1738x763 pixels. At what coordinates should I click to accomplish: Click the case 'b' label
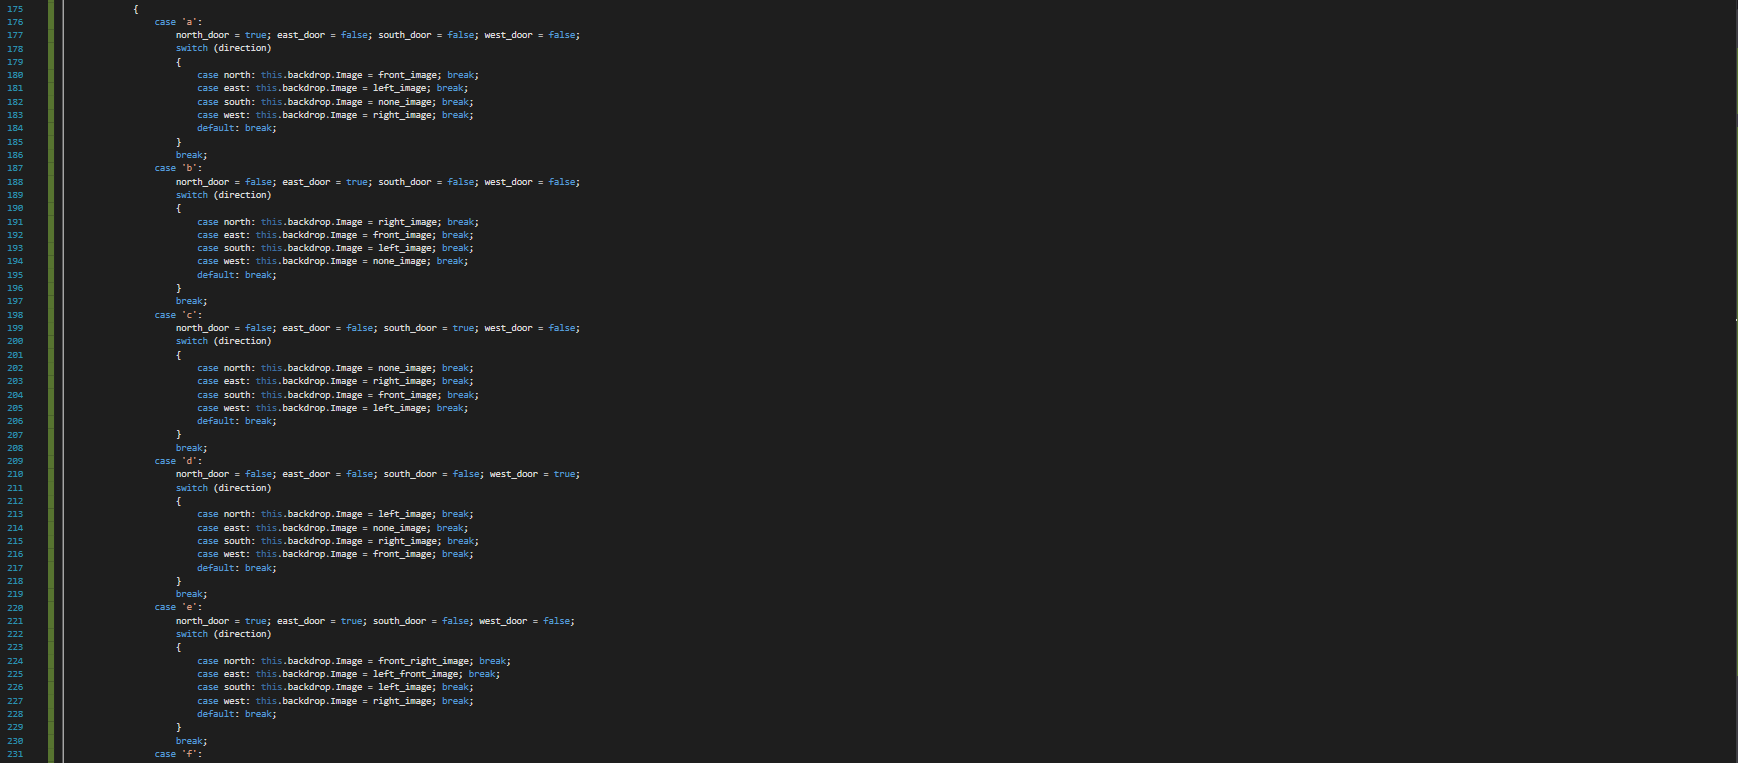coord(178,168)
